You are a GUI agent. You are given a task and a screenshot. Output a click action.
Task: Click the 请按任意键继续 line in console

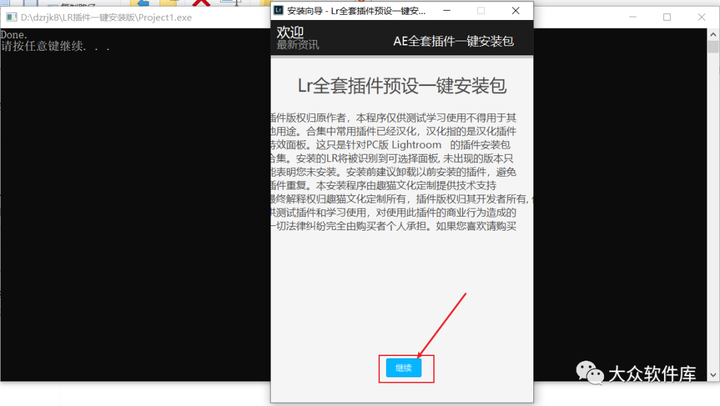click(x=55, y=46)
